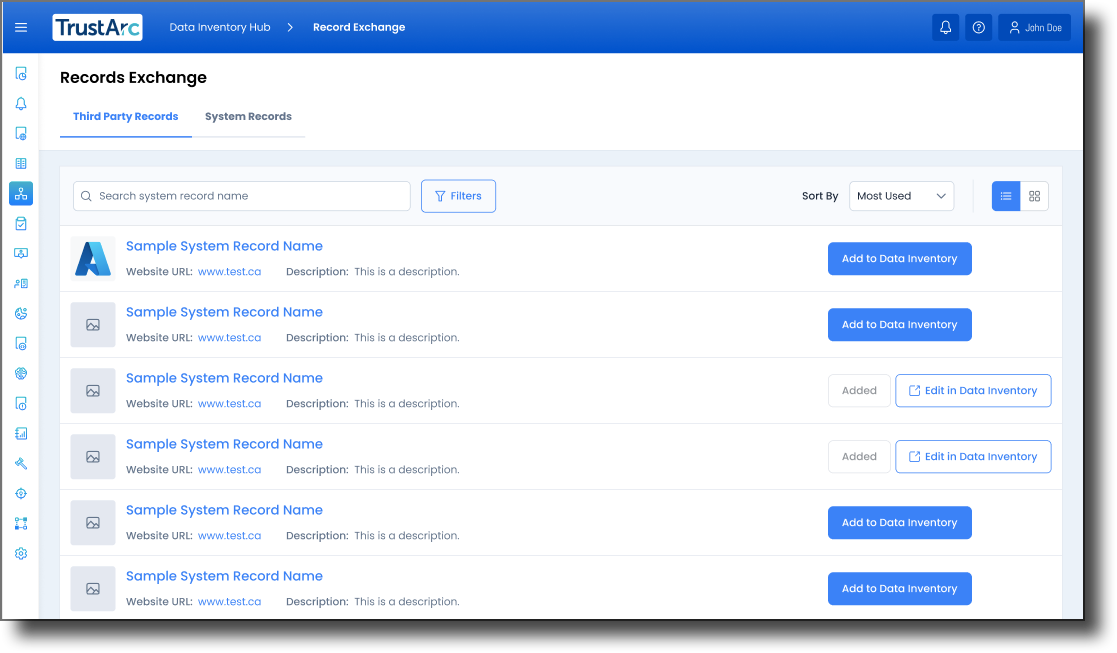Screen dimensions: 1117x653
Task: Open the settings gear in sidebar
Action: (x=21, y=554)
